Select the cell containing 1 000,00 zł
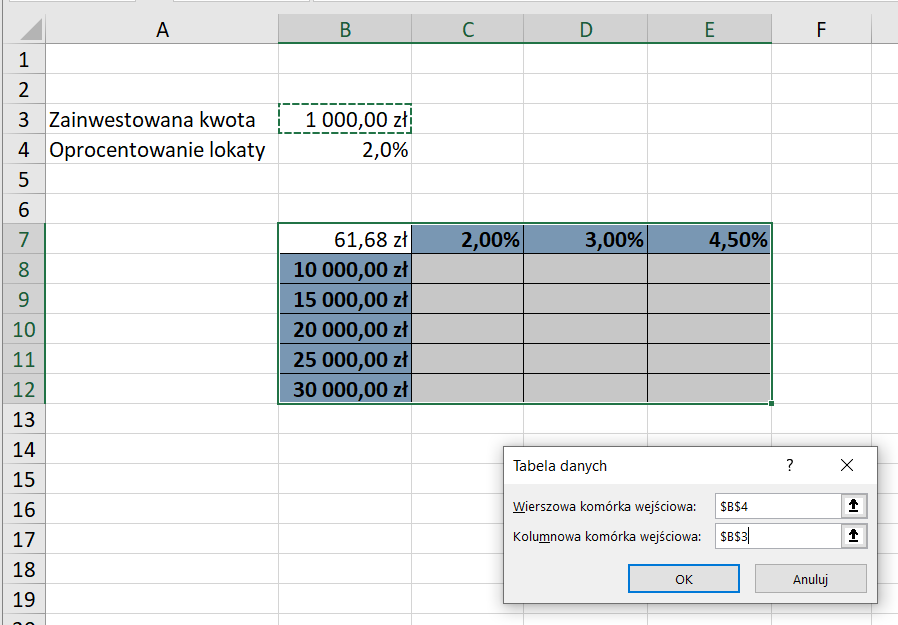This screenshot has width=898, height=625. coord(344,118)
